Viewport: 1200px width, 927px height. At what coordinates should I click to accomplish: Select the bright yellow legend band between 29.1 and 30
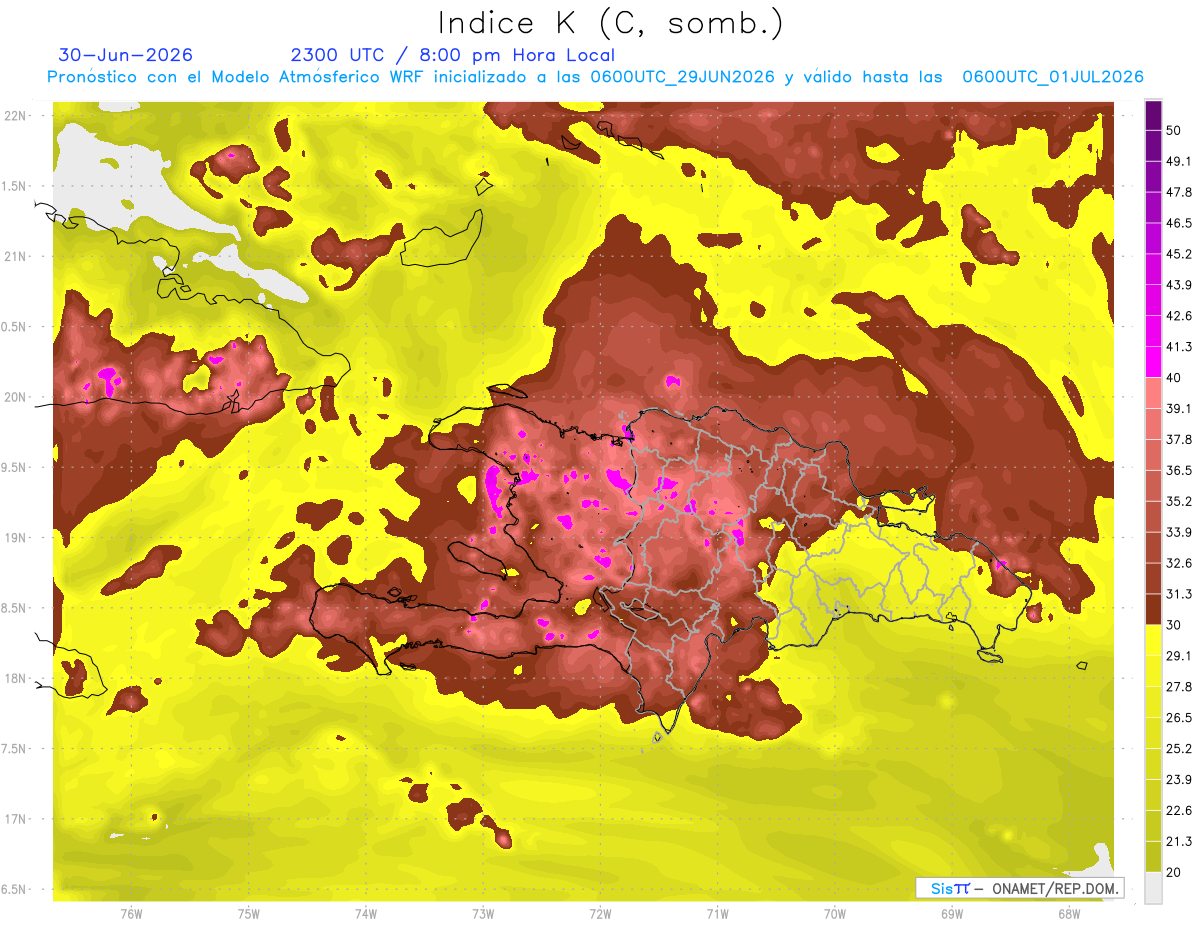pyautogui.click(x=1153, y=640)
